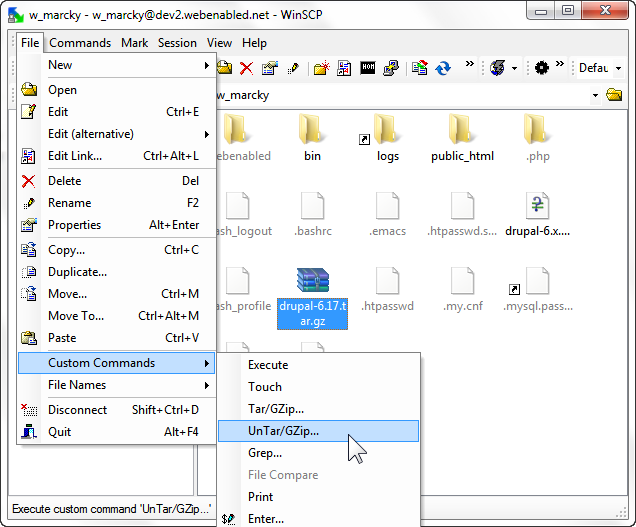Choose UnTar/GZip... custom command
This screenshot has width=636, height=527.
tap(318, 431)
